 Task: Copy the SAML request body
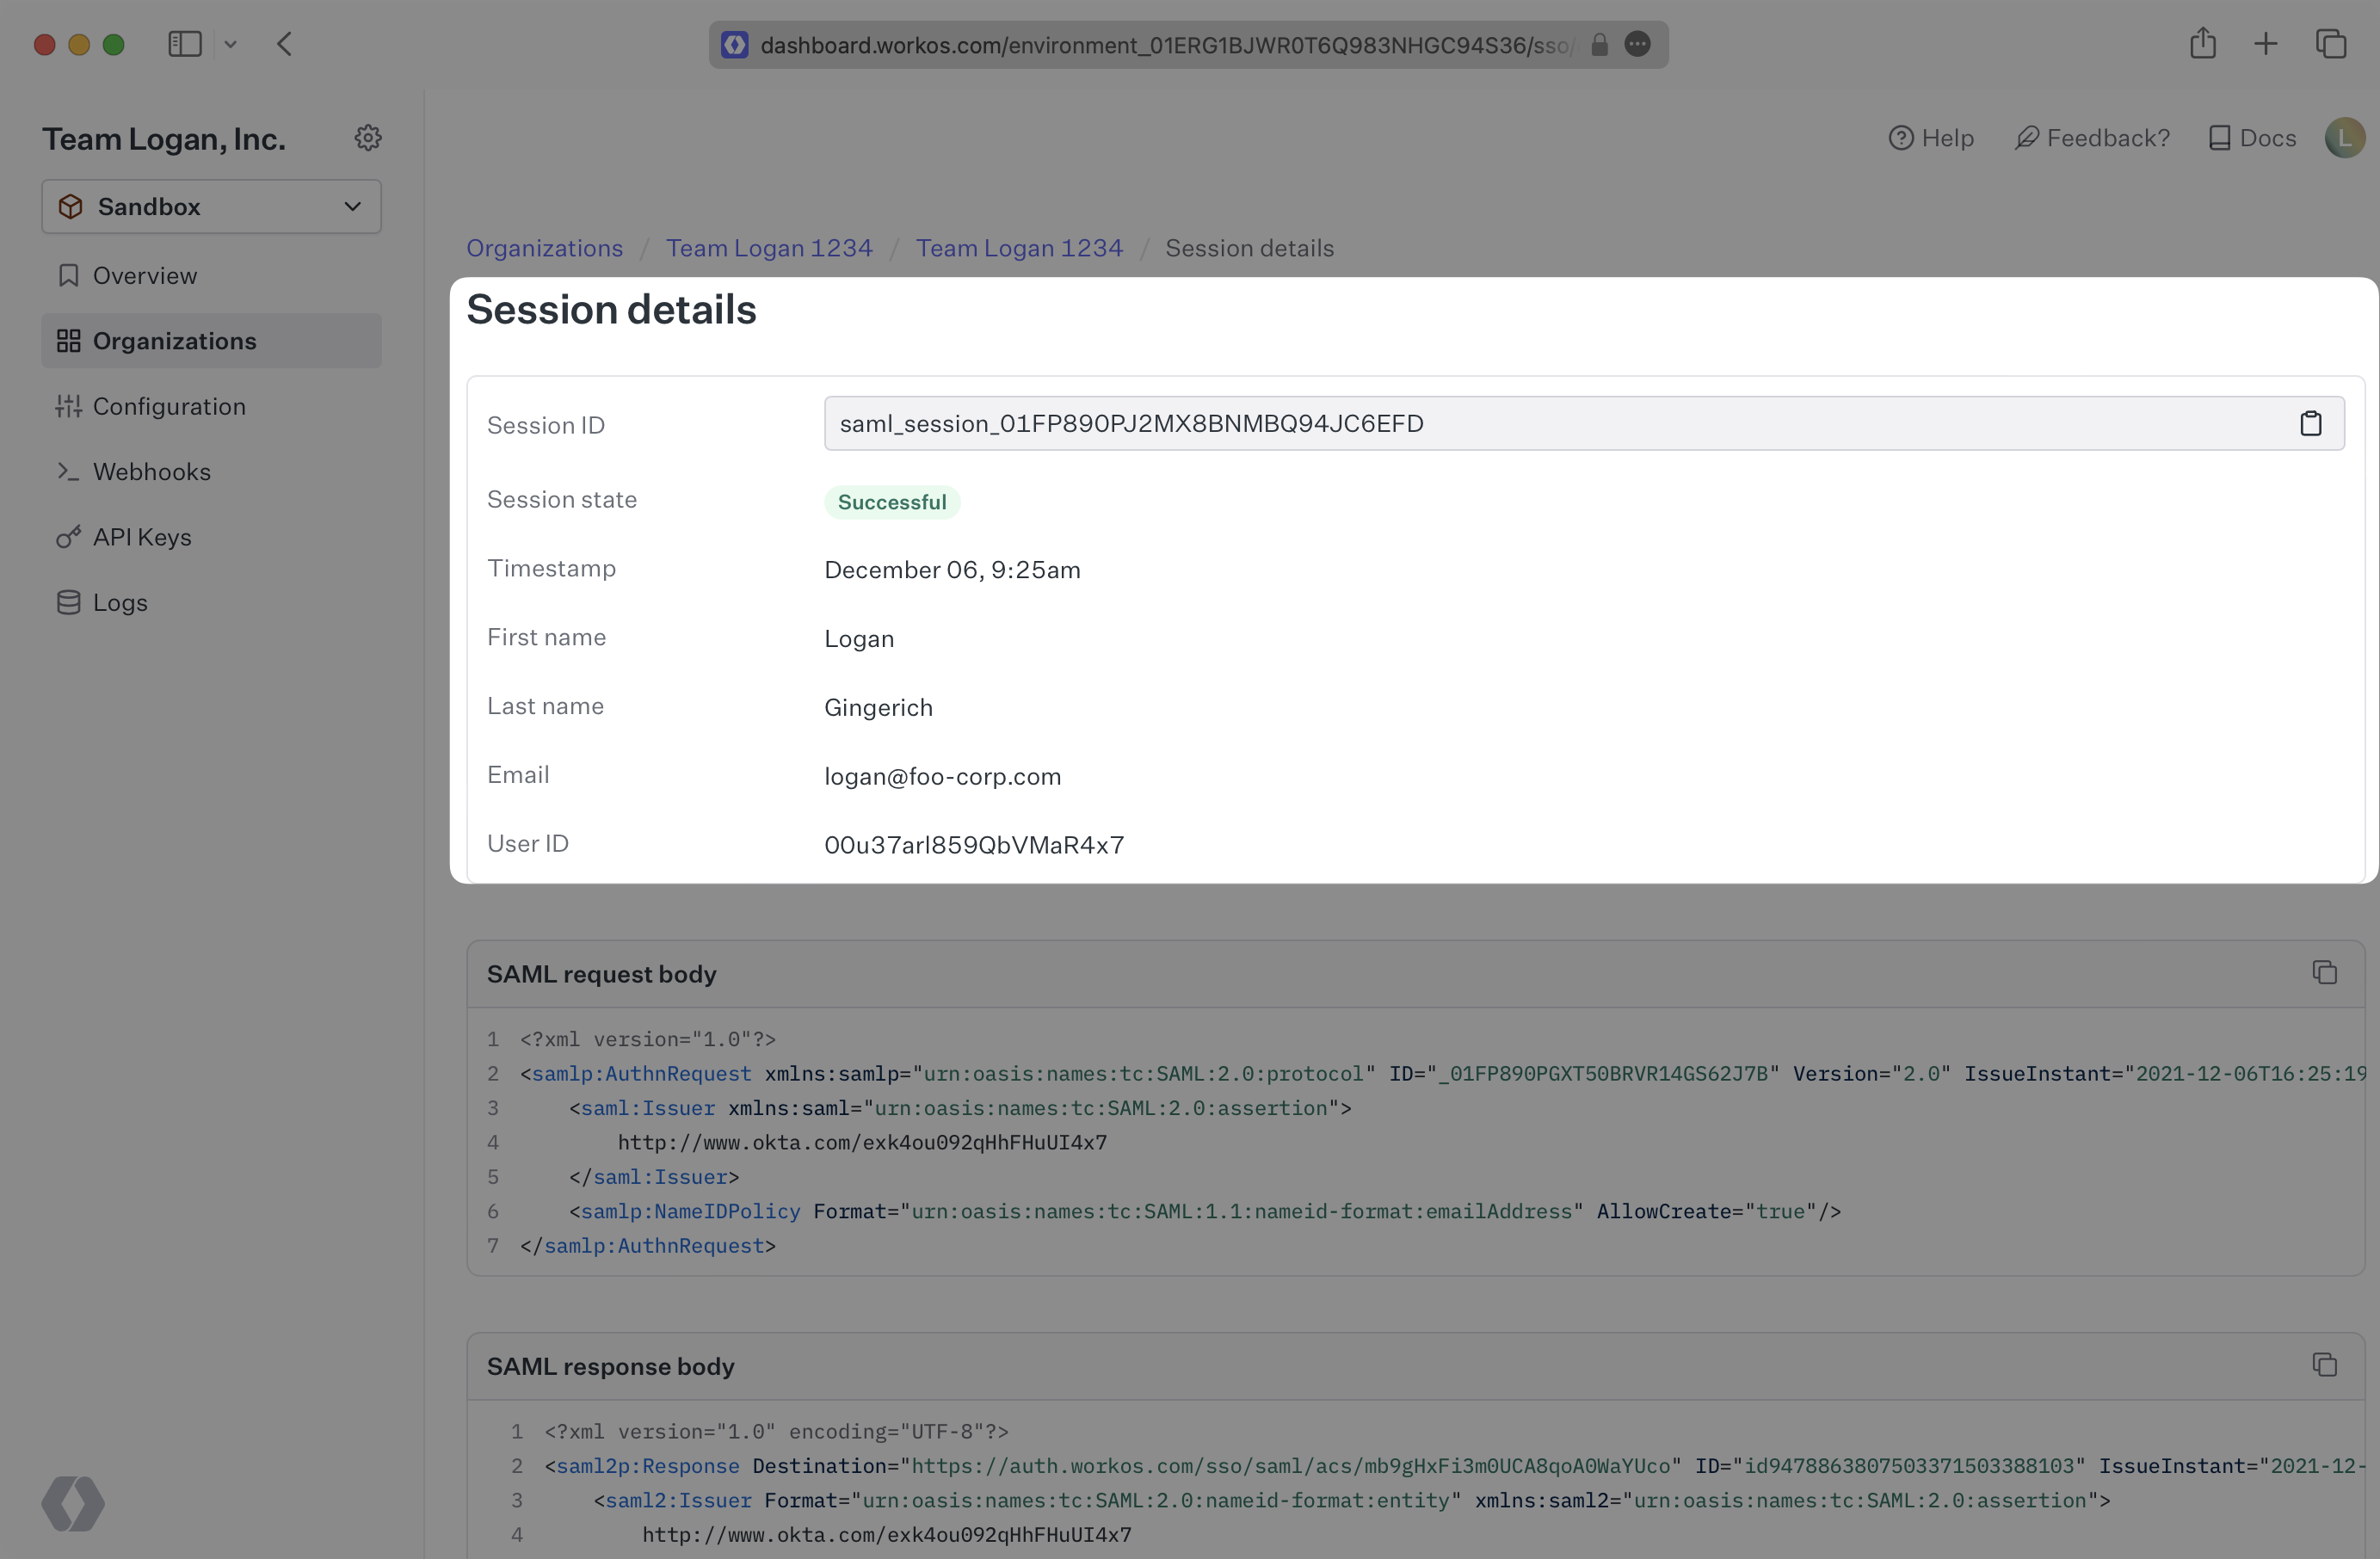(x=2324, y=973)
